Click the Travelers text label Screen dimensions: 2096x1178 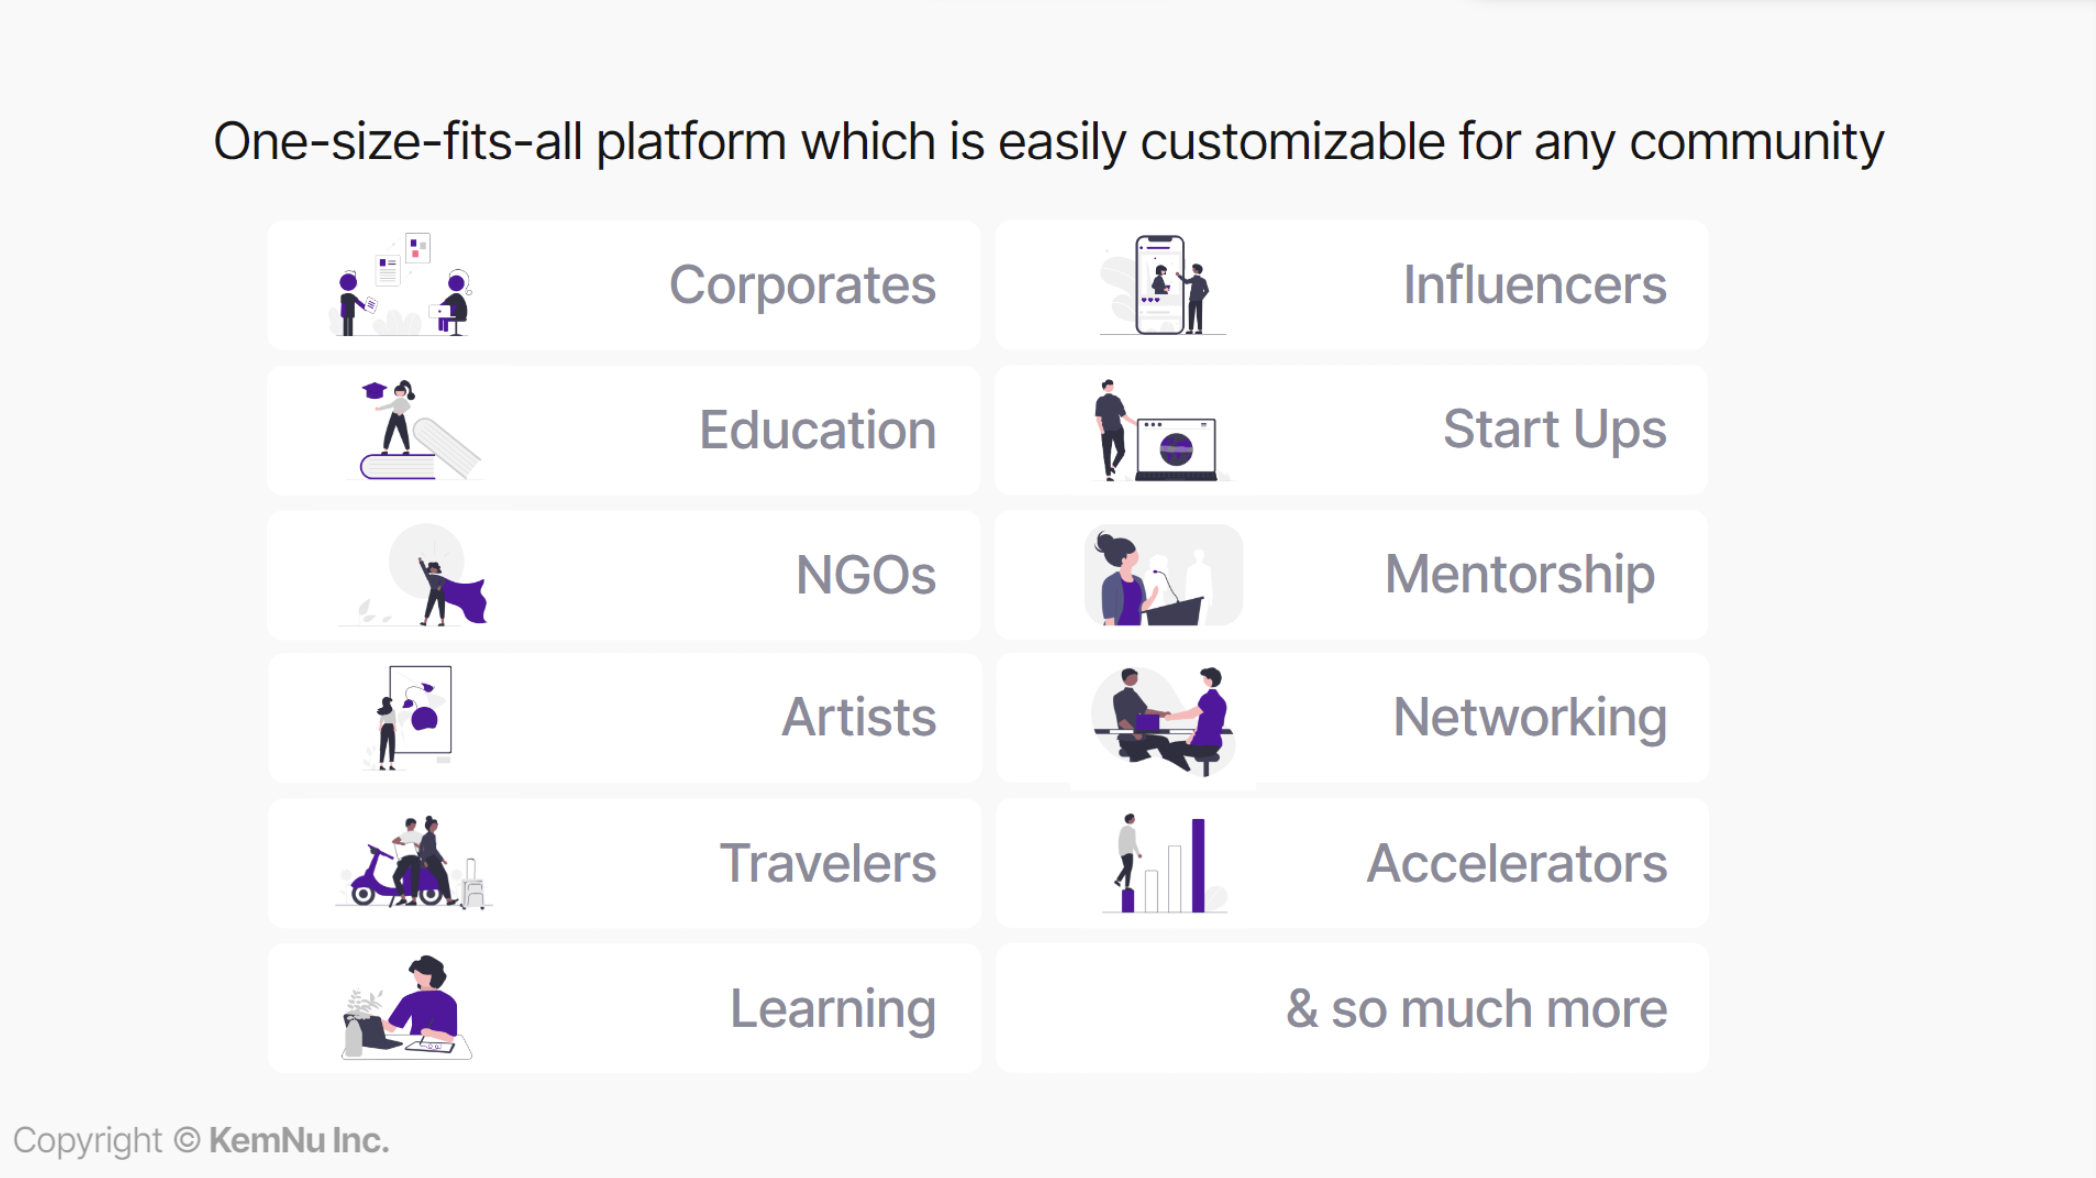click(x=828, y=863)
